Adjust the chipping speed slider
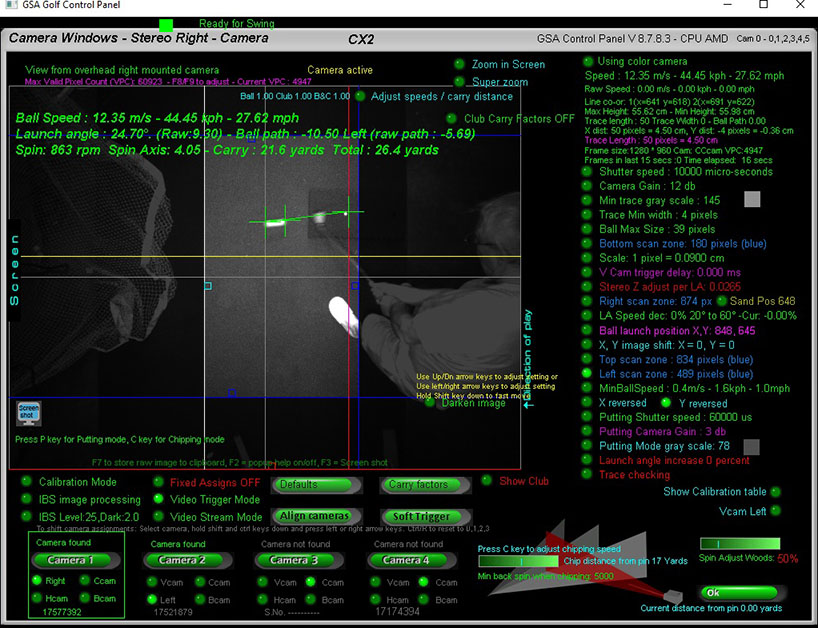Screen dimensions: 818x628 click(x=518, y=561)
